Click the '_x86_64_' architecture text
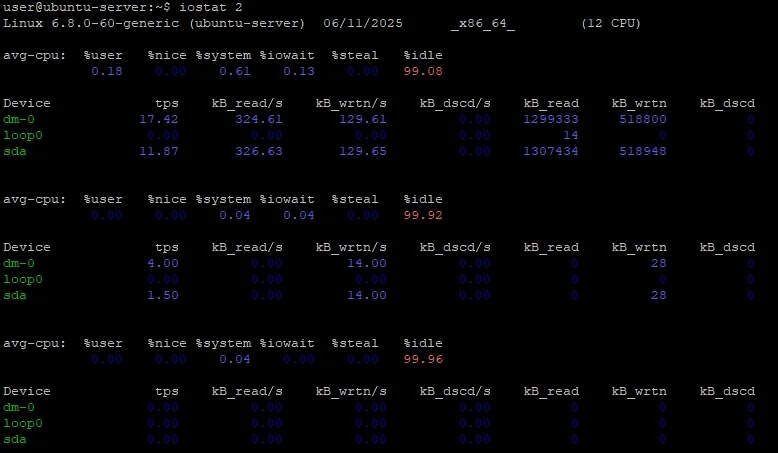The height and width of the screenshot is (453, 778). click(x=483, y=23)
